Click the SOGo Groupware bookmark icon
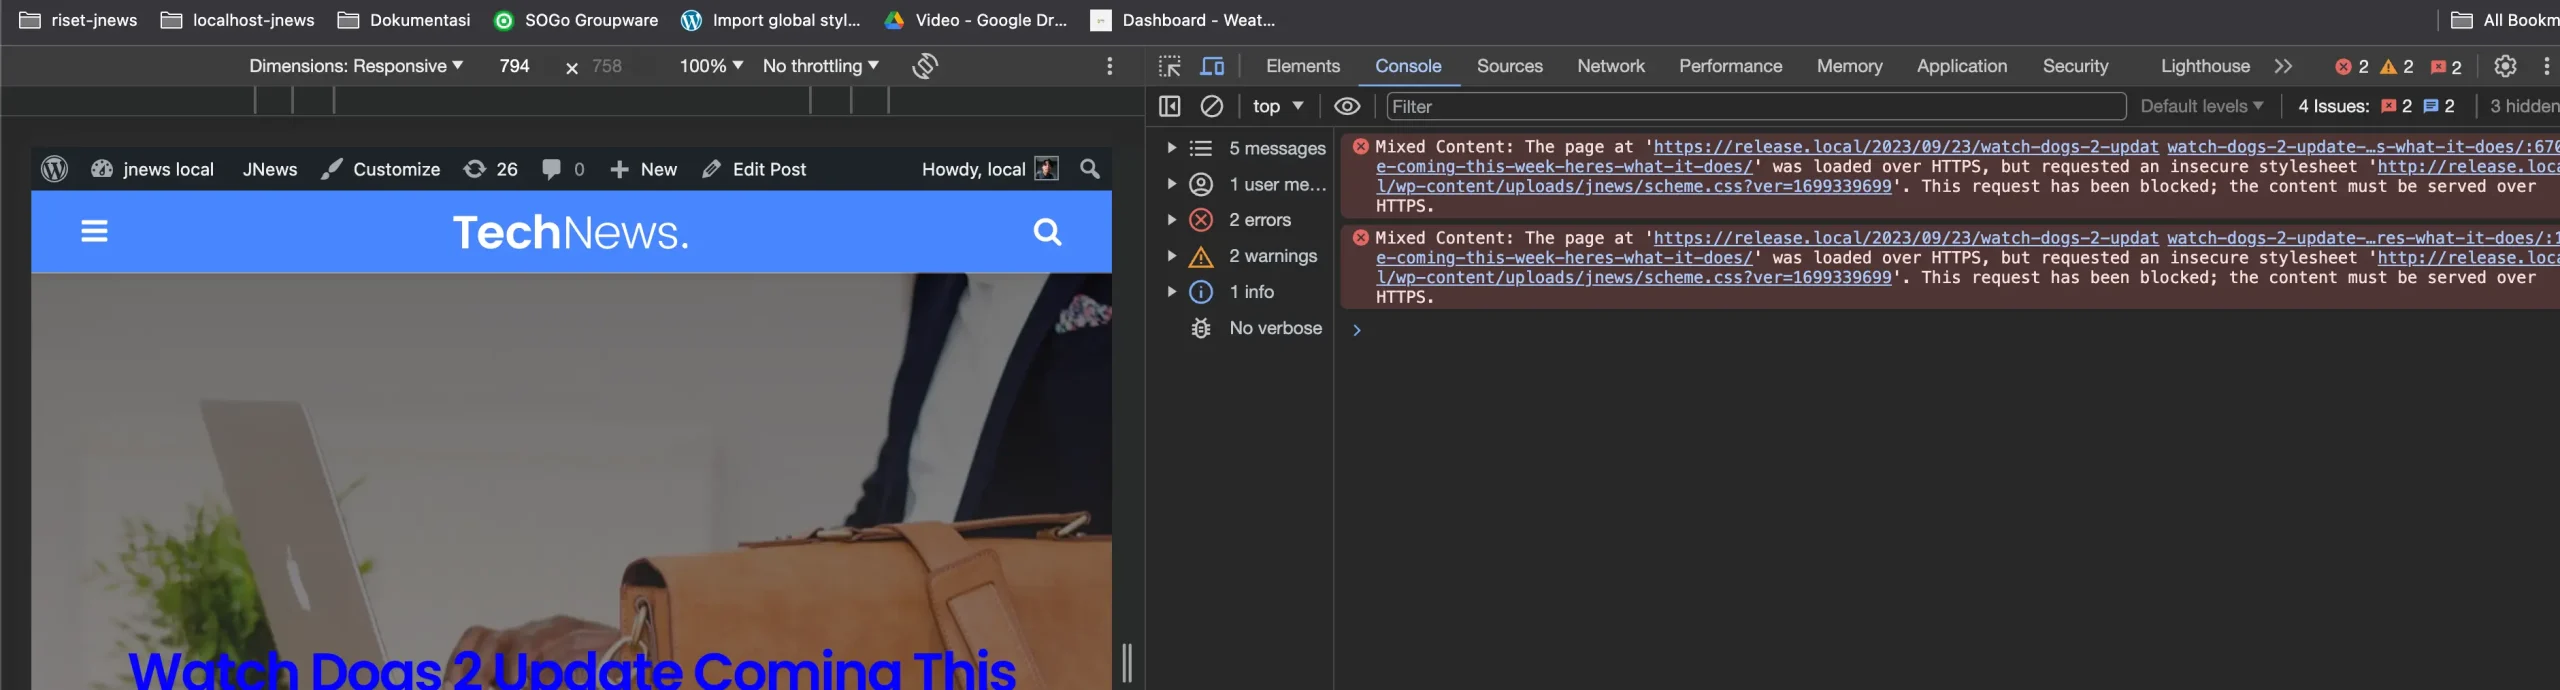 click(x=504, y=20)
